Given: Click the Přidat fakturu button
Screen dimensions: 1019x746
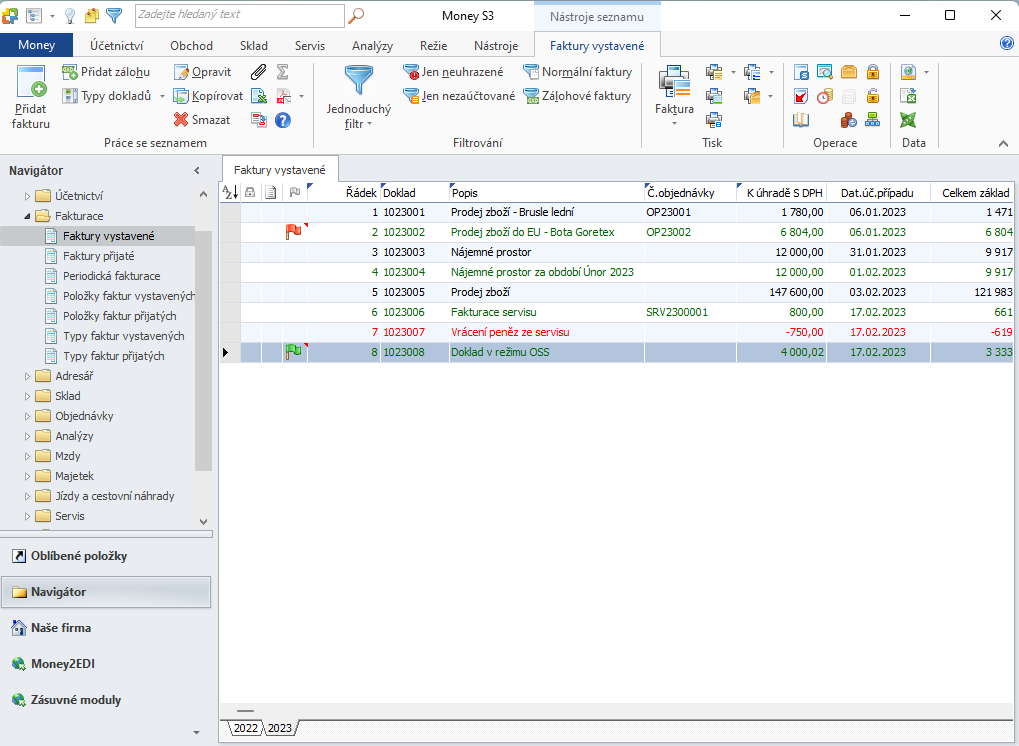Looking at the screenshot, I should point(31,97).
